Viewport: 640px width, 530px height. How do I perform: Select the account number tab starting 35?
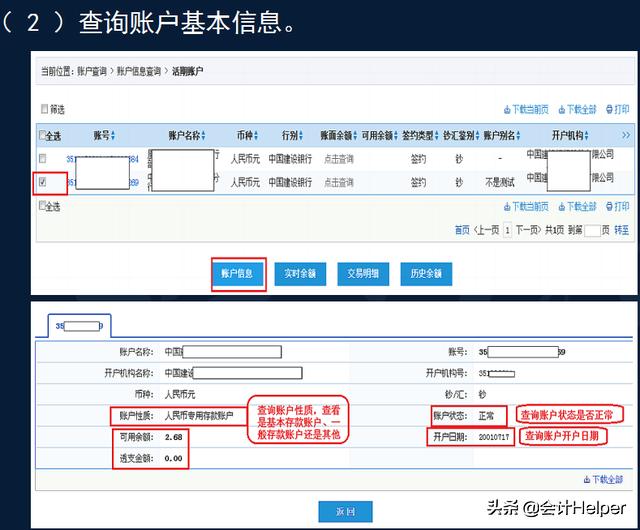click(80, 326)
